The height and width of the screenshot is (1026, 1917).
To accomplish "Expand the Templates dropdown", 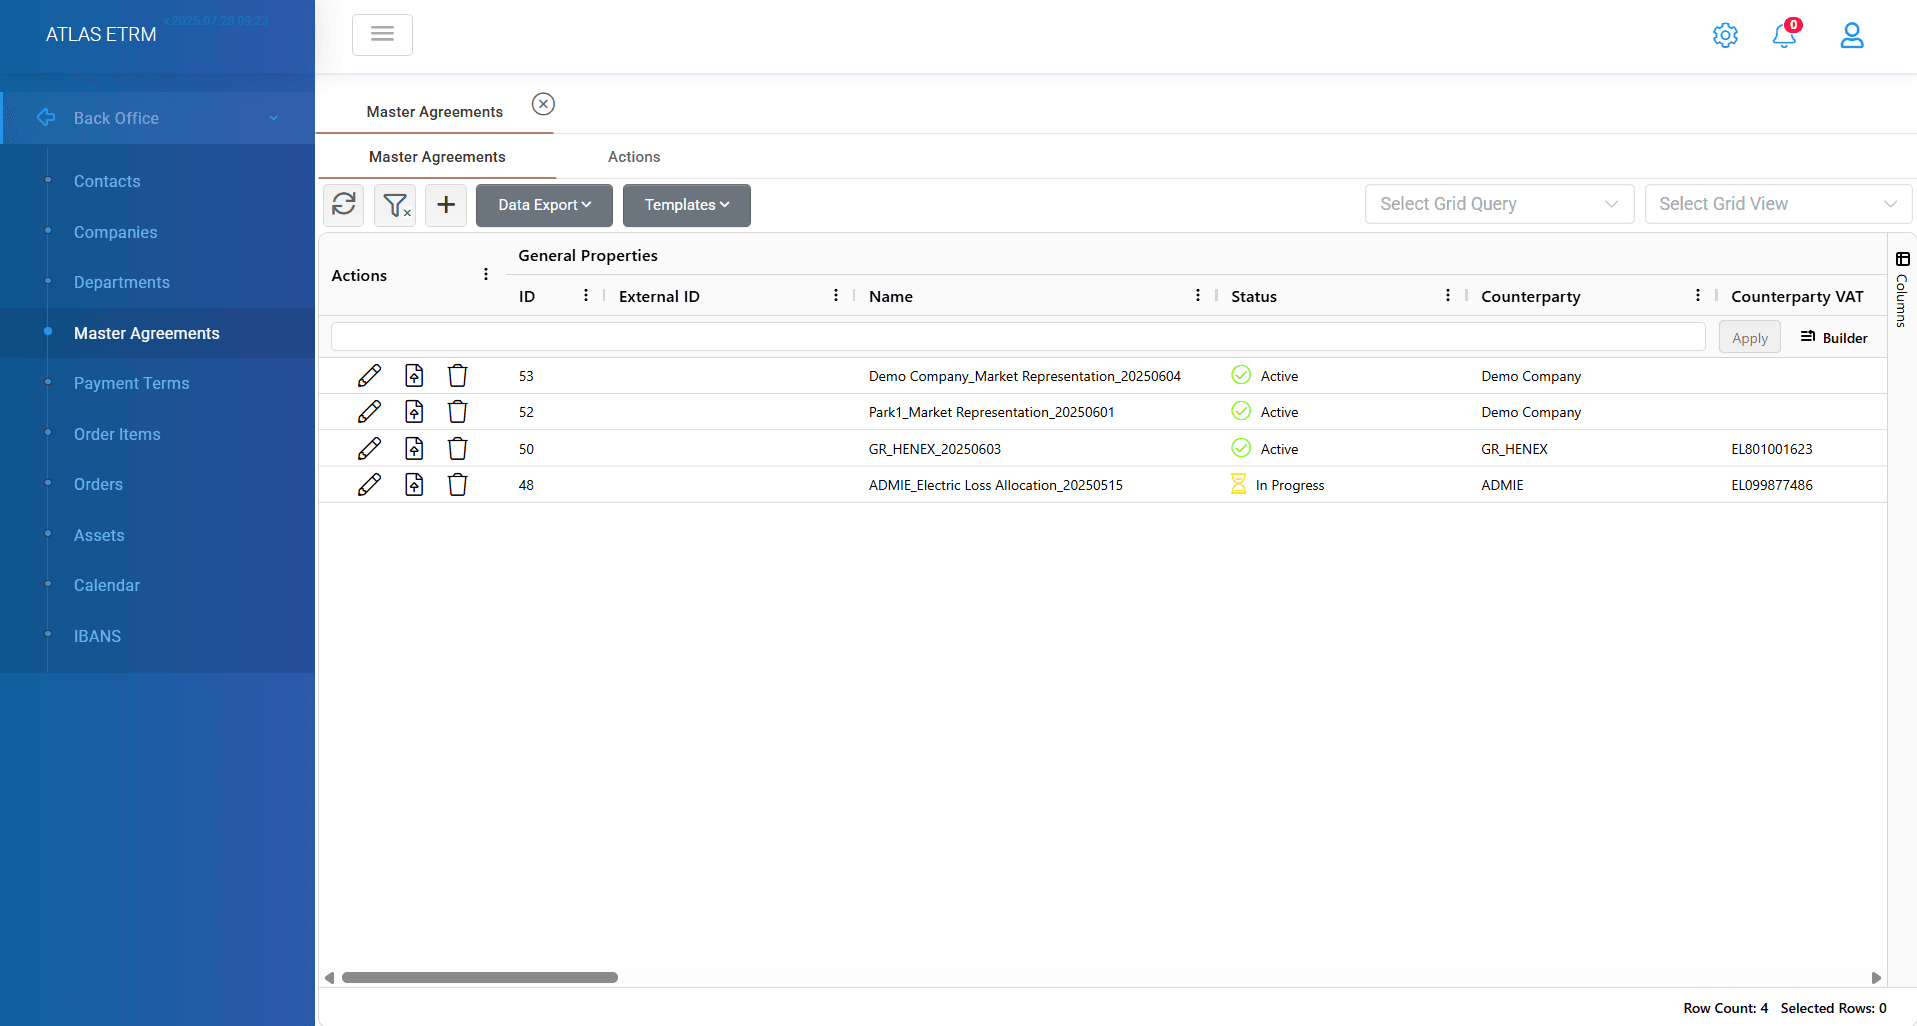I will [x=687, y=205].
